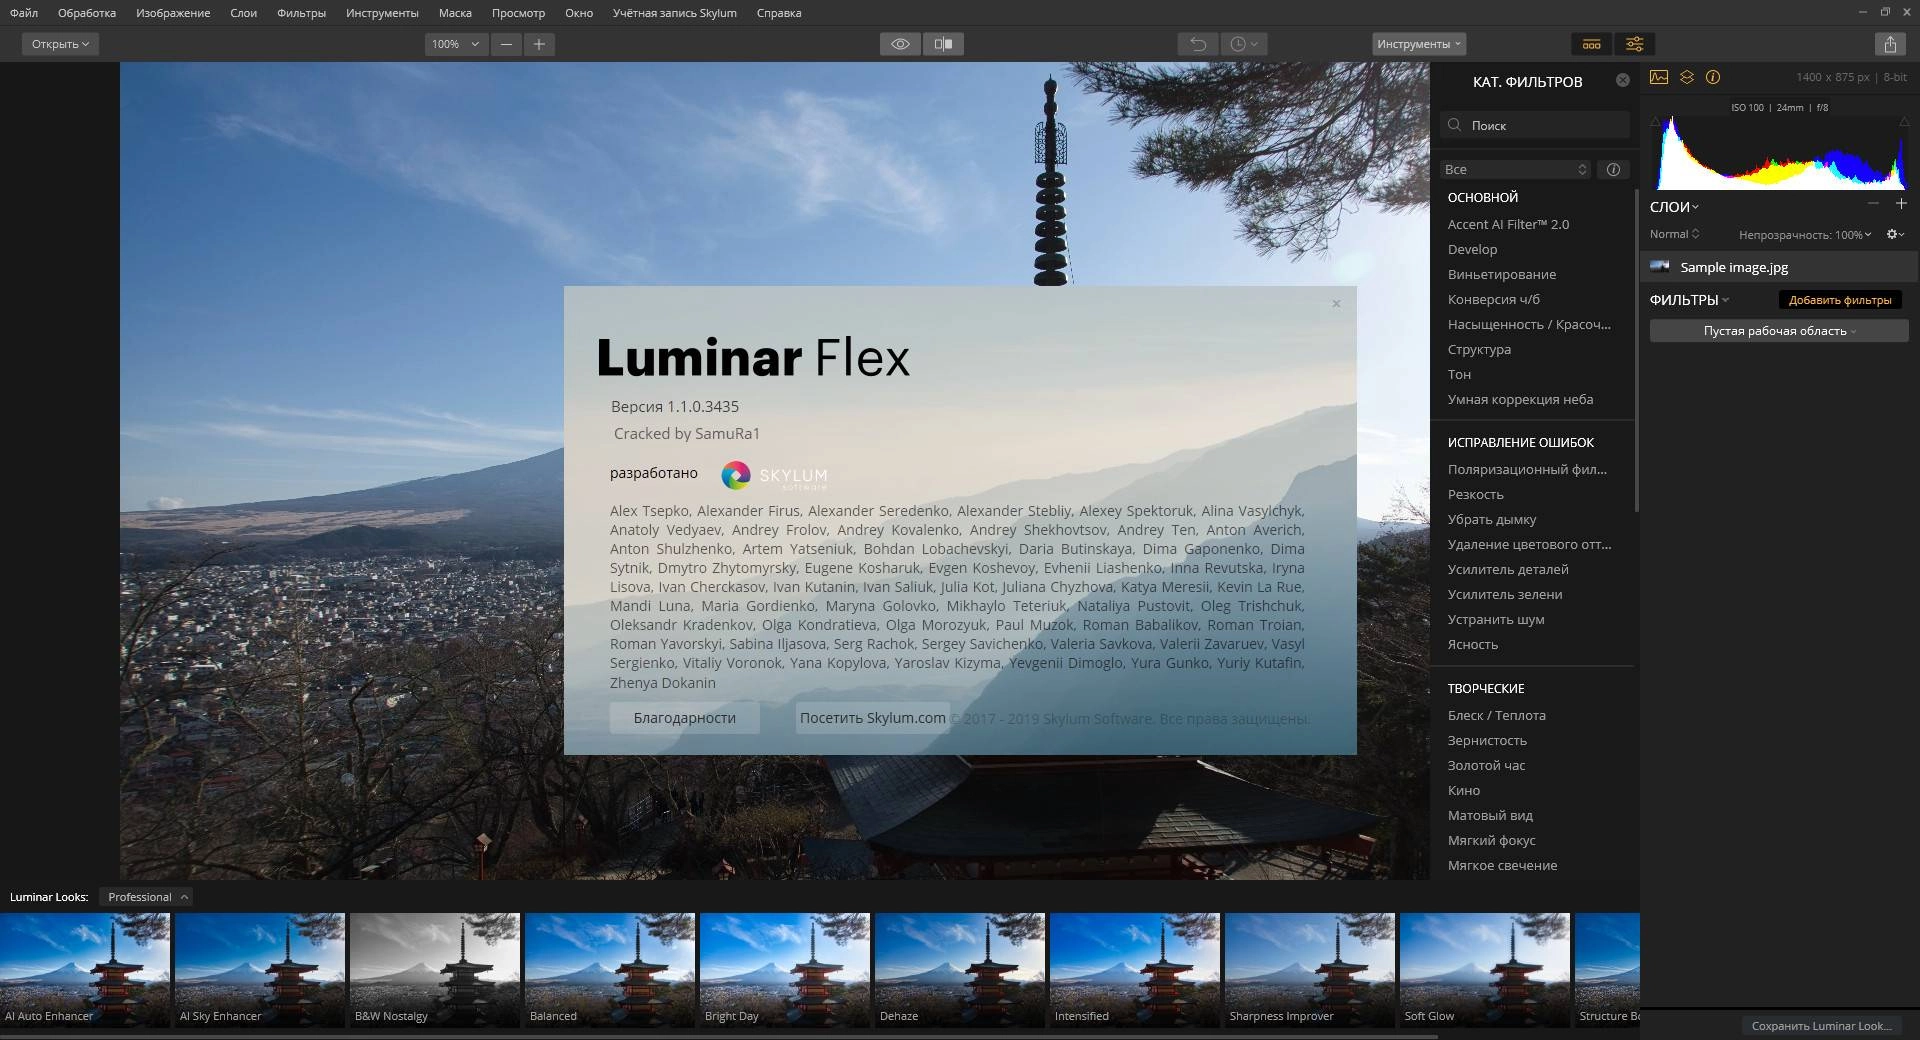Select the Виньетирование filter
The image size is (1920, 1040).
click(x=1502, y=274)
